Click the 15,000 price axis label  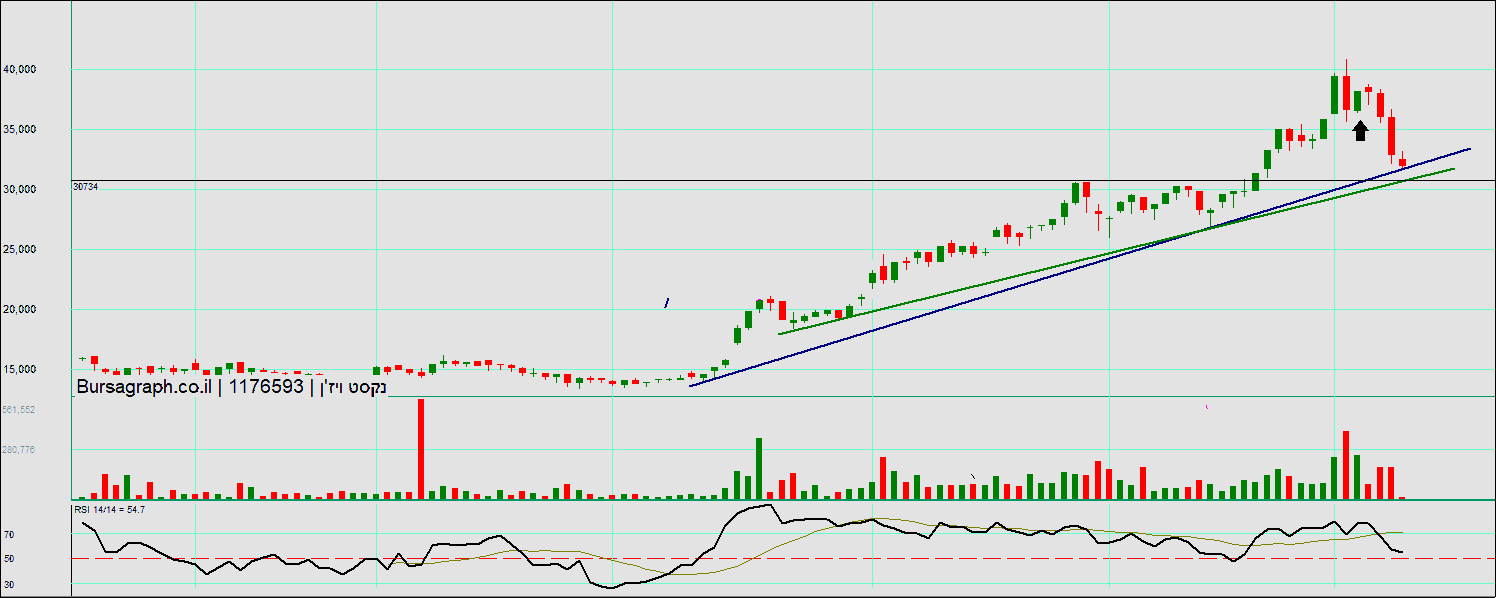tap(48, 369)
